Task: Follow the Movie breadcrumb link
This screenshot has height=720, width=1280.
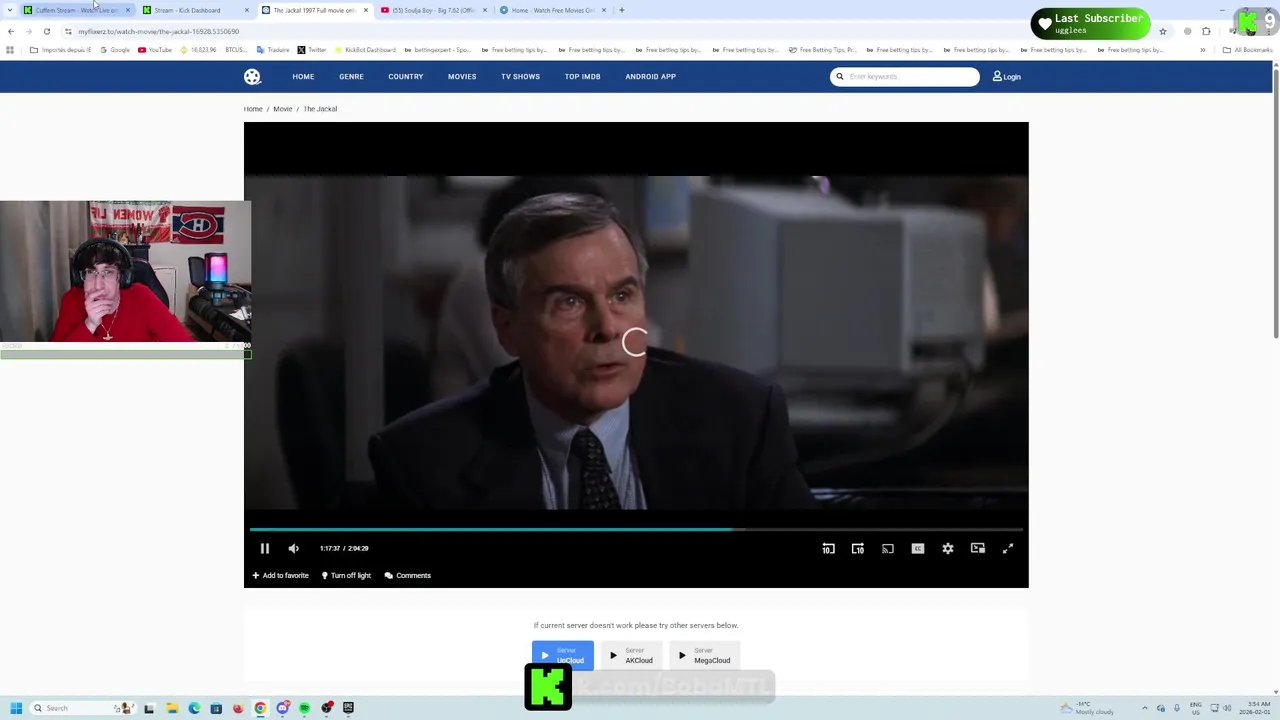Action: pos(283,109)
